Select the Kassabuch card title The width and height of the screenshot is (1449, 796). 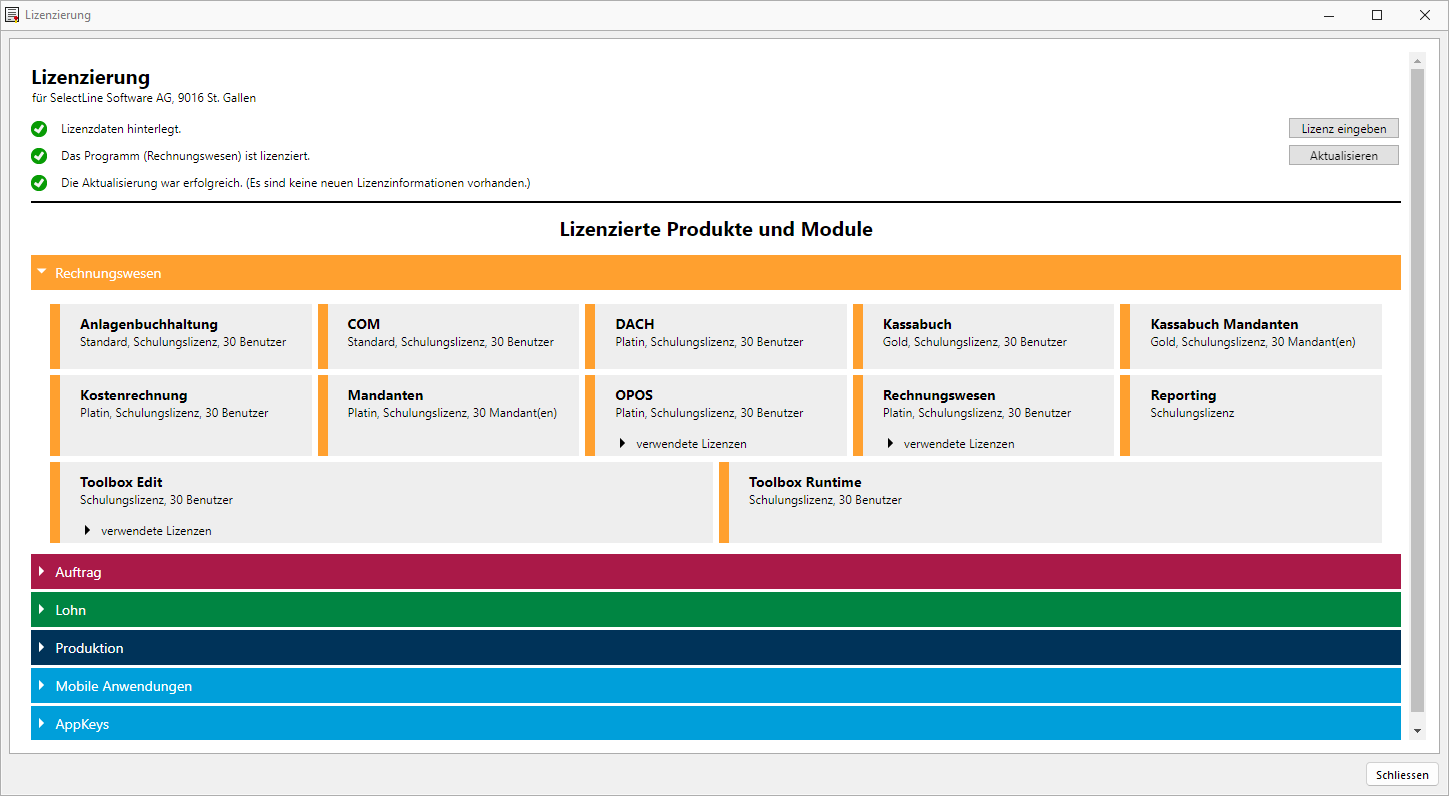pyautogui.click(x=917, y=324)
